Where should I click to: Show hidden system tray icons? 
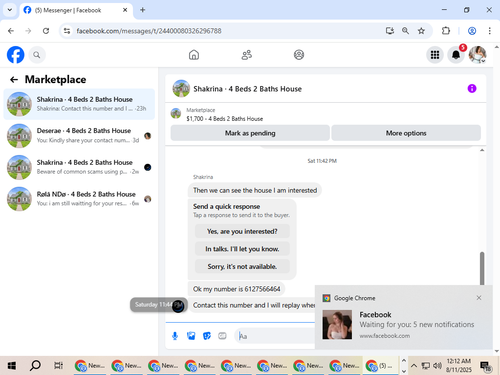pyautogui.click(x=414, y=366)
